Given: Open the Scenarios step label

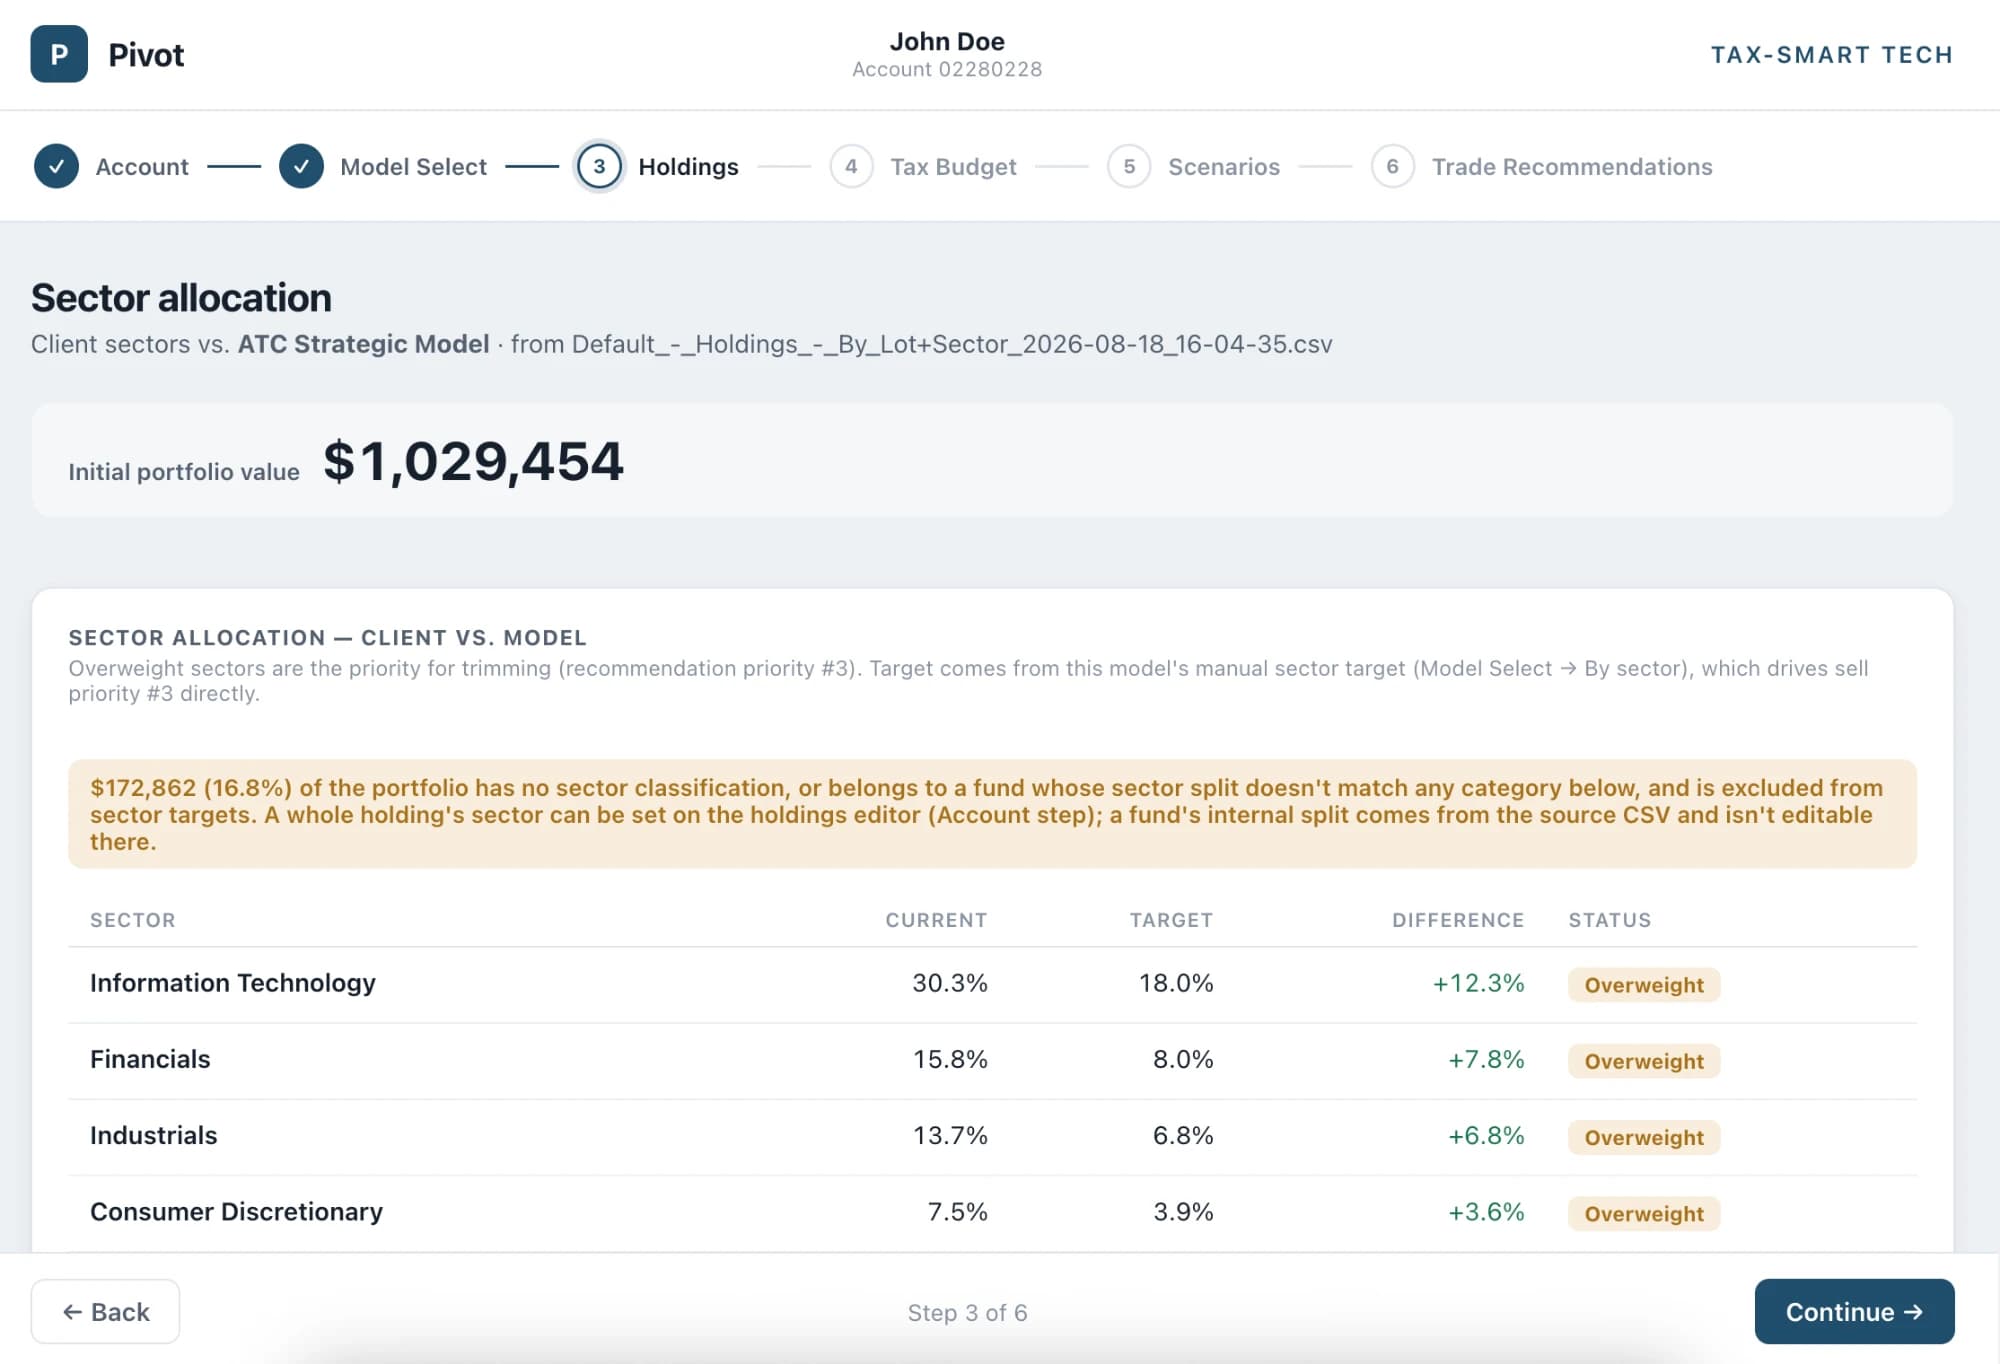Looking at the screenshot, I should [1224, 166].
